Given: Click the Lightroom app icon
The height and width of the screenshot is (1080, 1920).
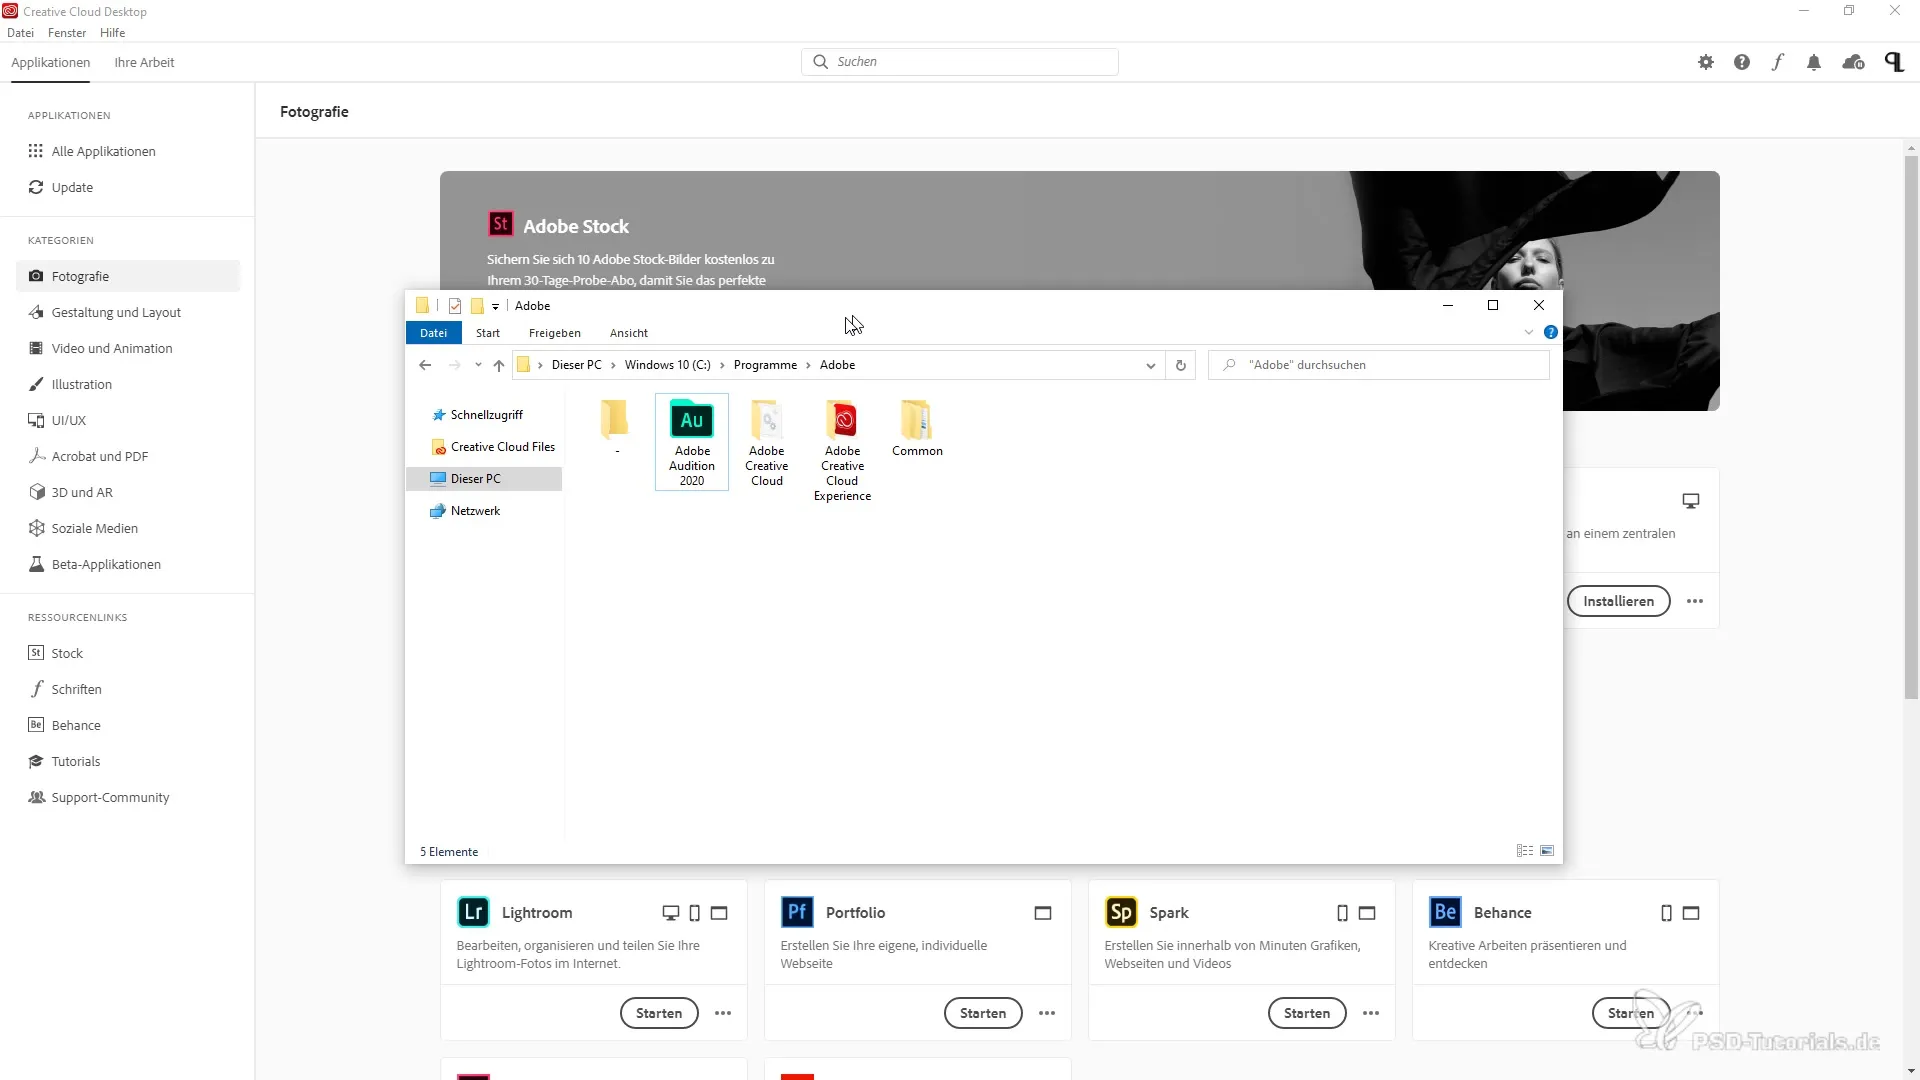Looking at the screenshot, I should (x=474, y=912).
